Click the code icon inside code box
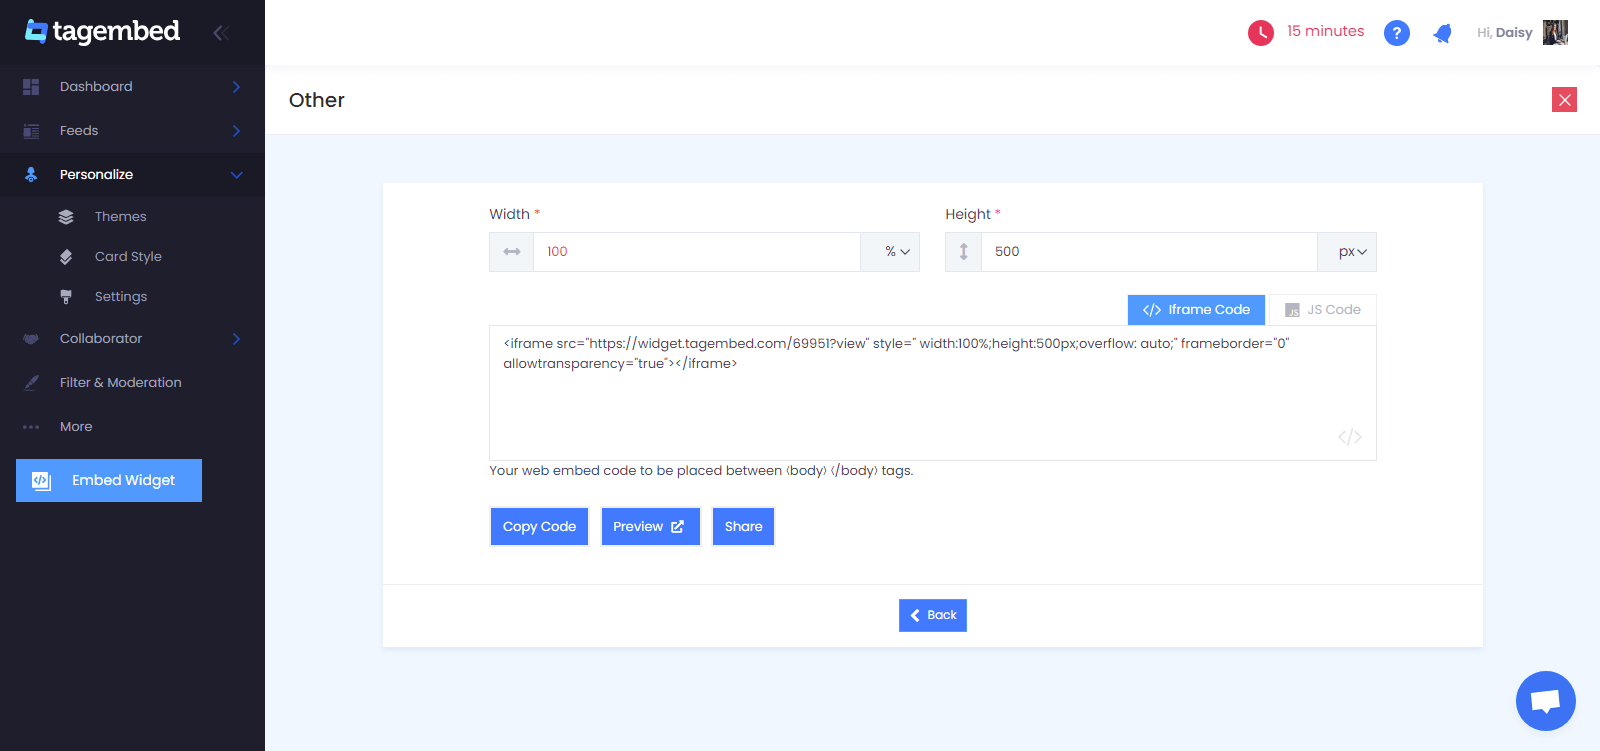This screenshot has width=1600, height=751. (x=1350, y=437)
